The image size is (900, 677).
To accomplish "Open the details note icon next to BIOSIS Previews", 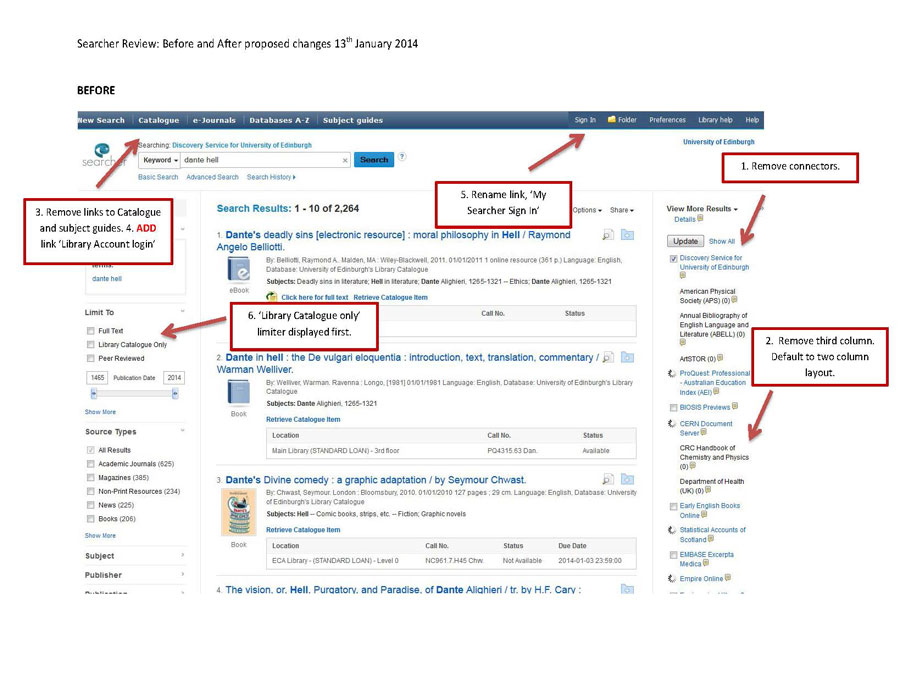I will point(735,407).
